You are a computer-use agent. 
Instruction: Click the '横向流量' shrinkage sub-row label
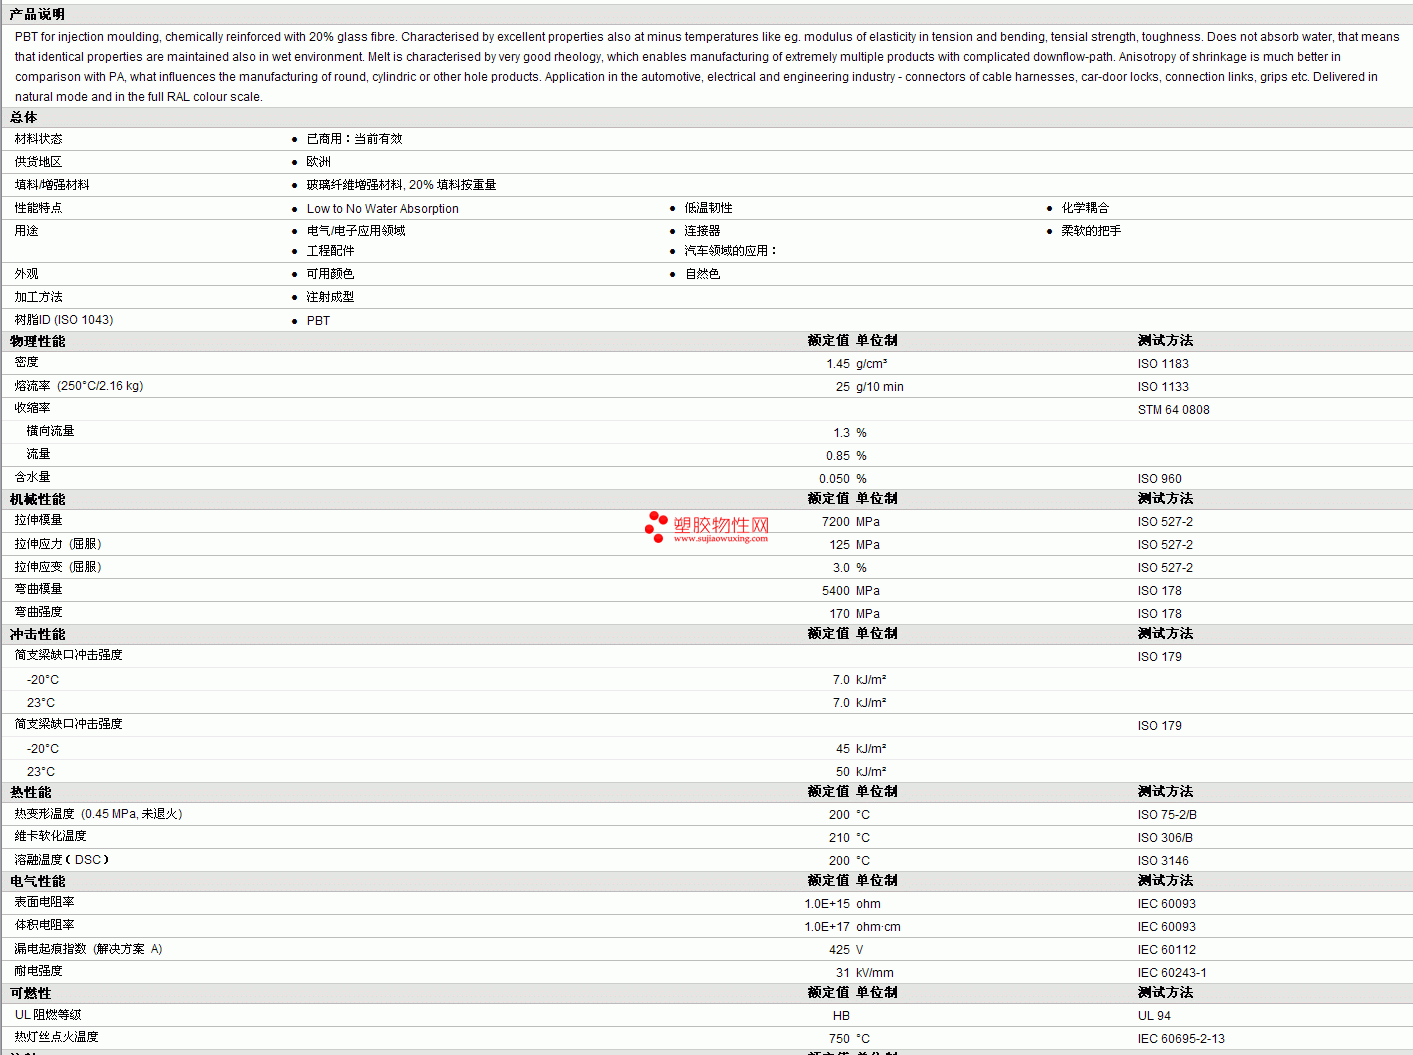(x=50, y=431)
